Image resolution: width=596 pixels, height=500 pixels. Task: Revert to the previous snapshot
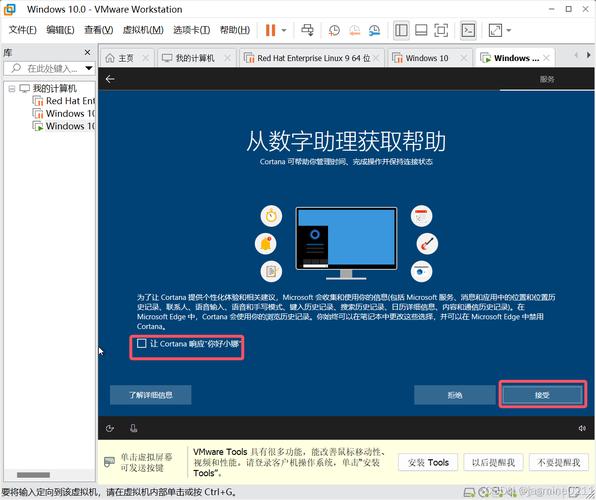point(354,30)
